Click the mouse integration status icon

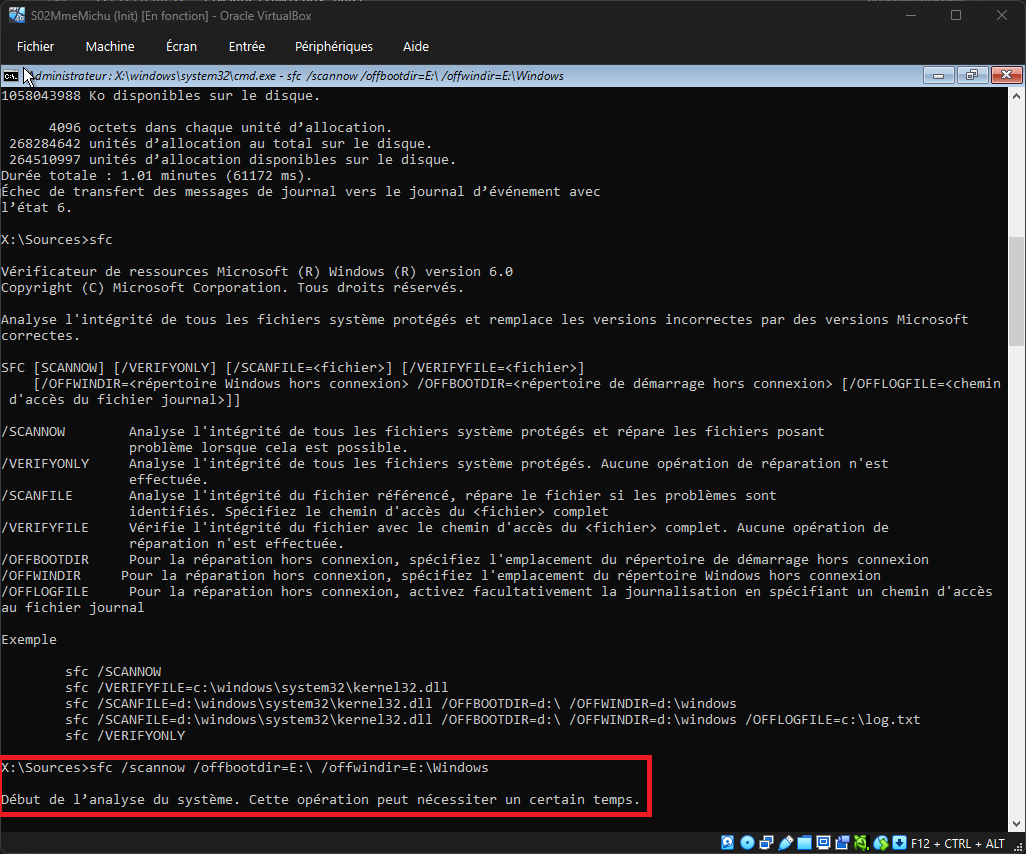[x=881, y=843]
